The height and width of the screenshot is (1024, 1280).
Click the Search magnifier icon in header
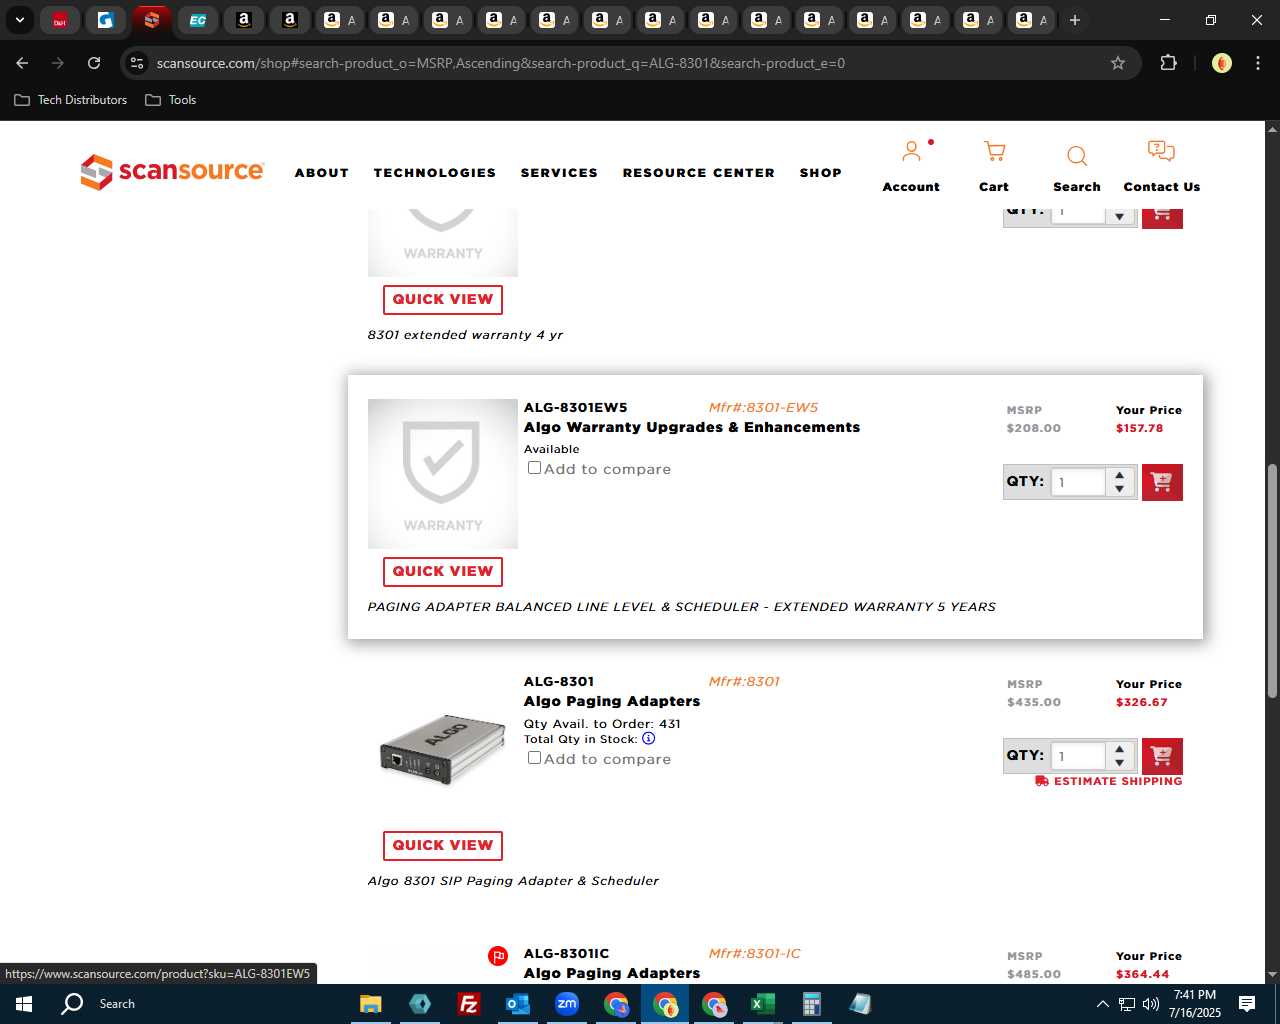(x=1077, y=156)
